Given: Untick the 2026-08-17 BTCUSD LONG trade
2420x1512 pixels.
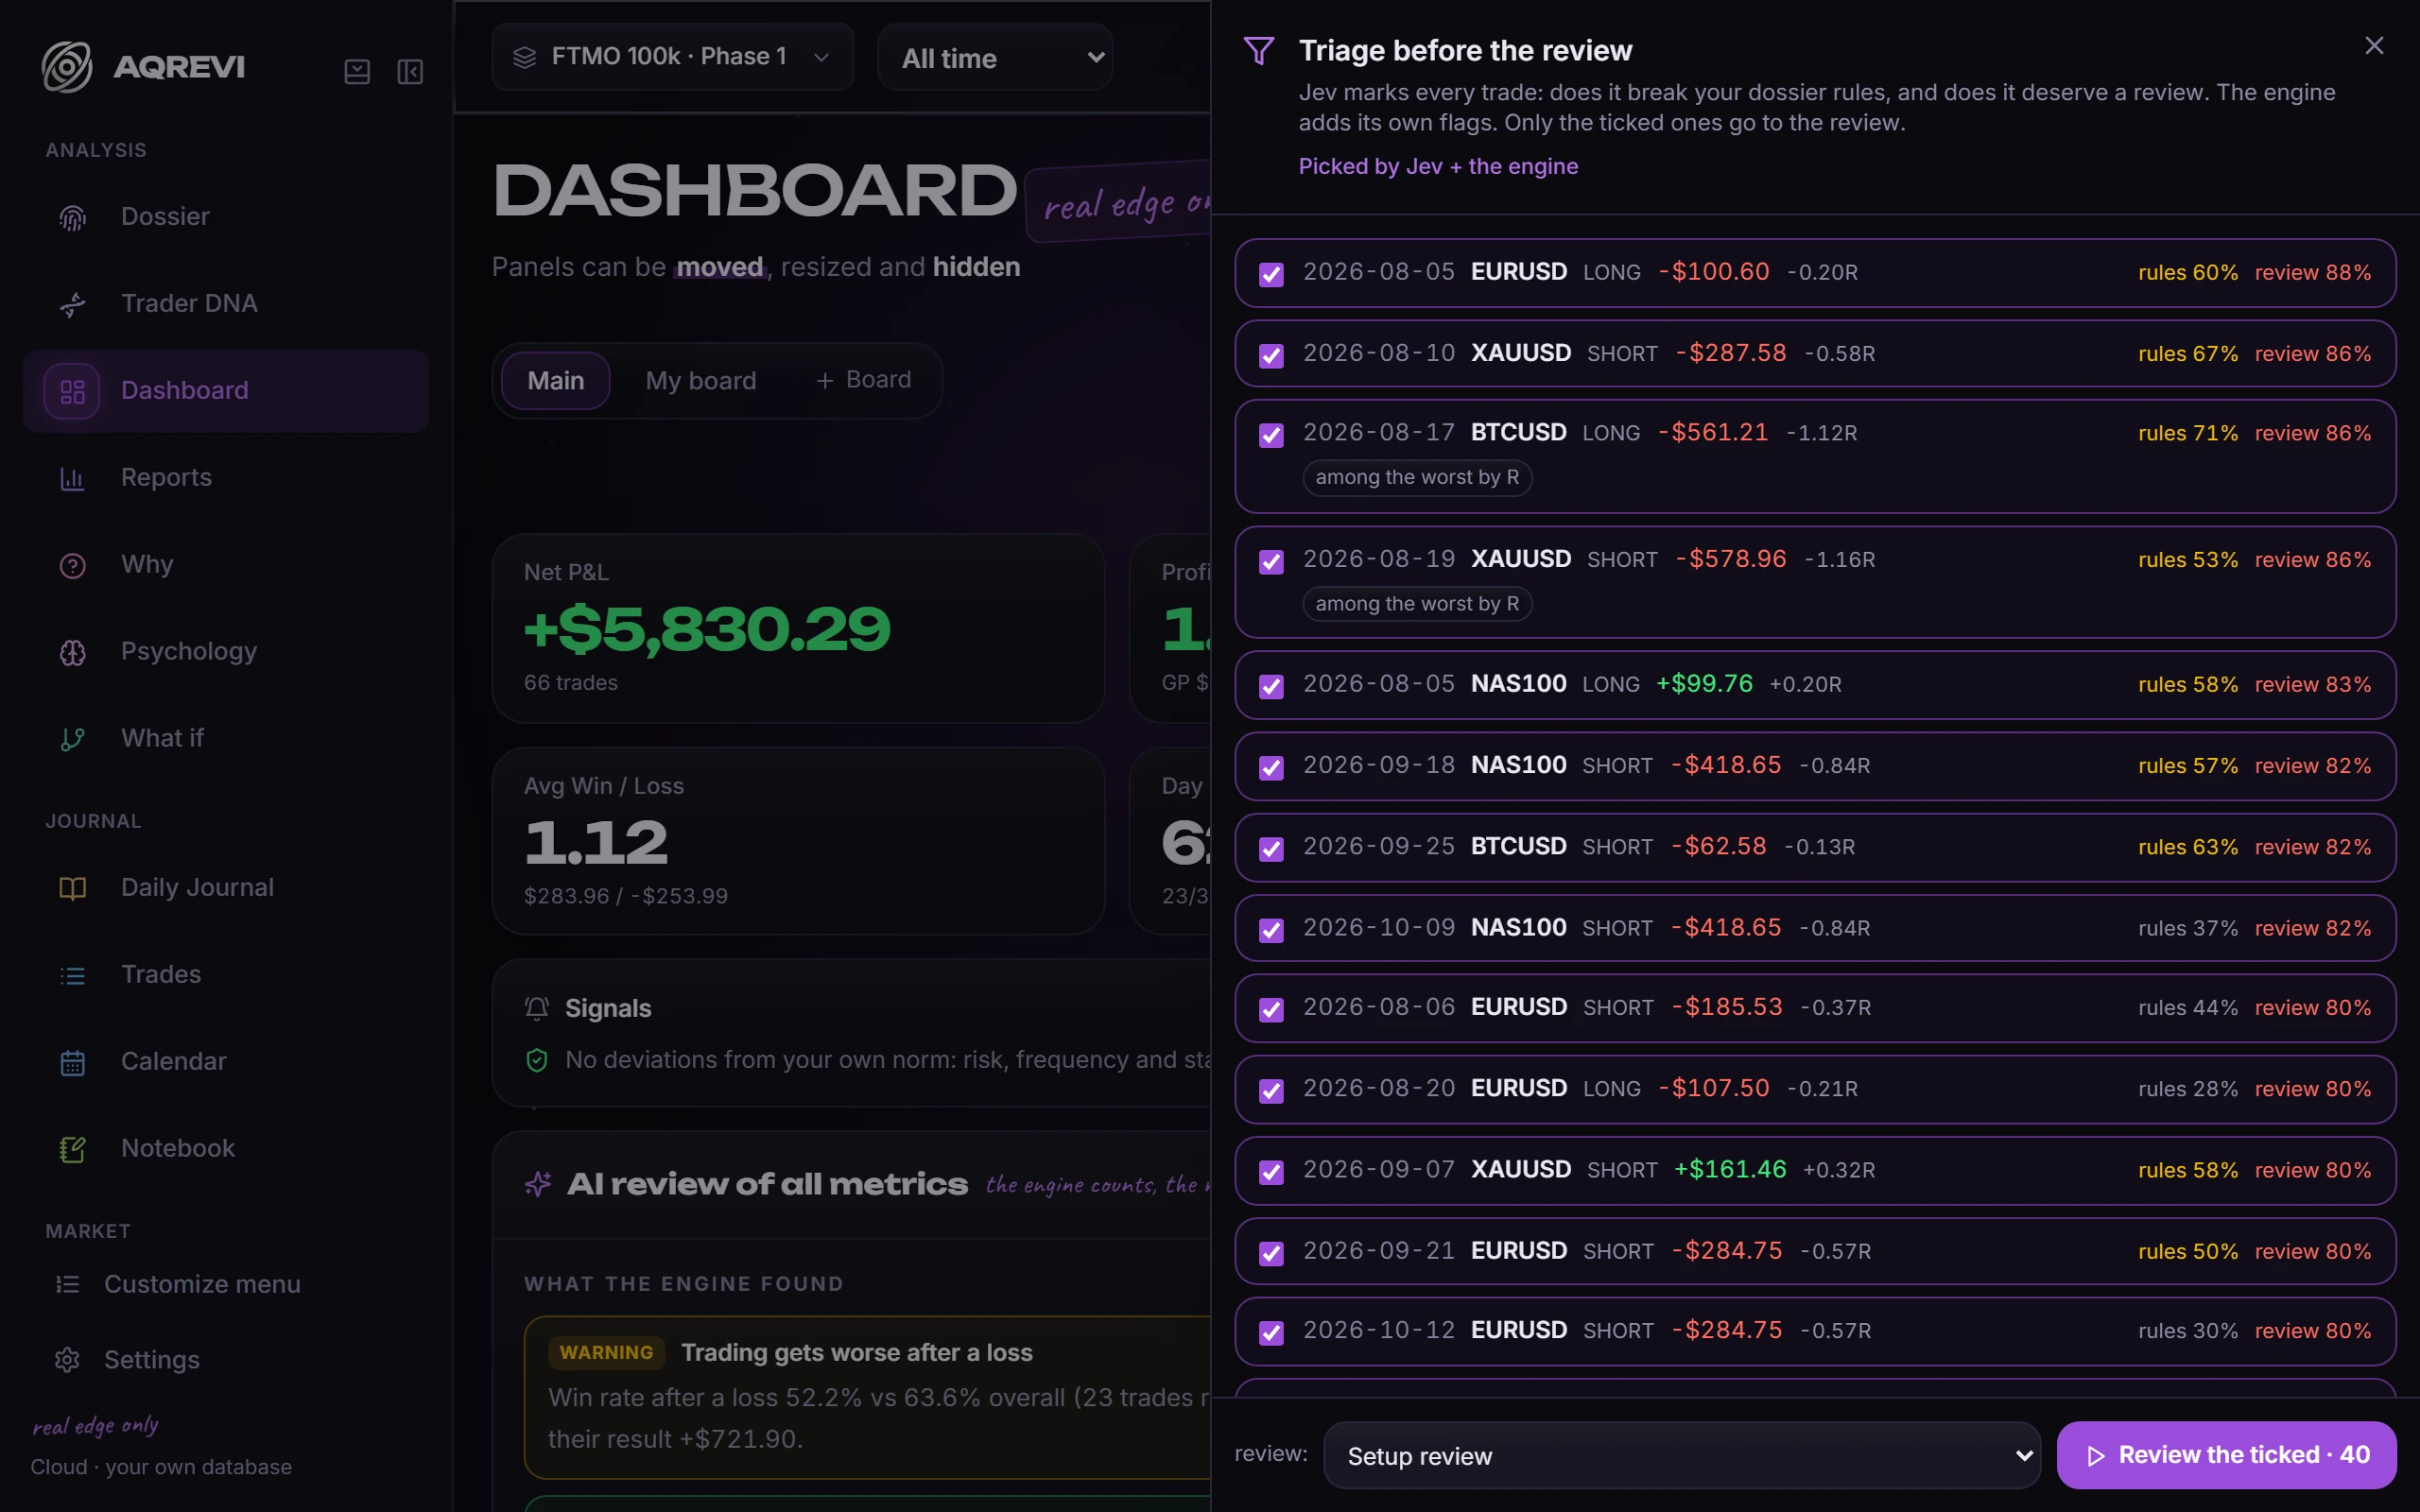Looking at the screenshot, I should click(1271, 435).
